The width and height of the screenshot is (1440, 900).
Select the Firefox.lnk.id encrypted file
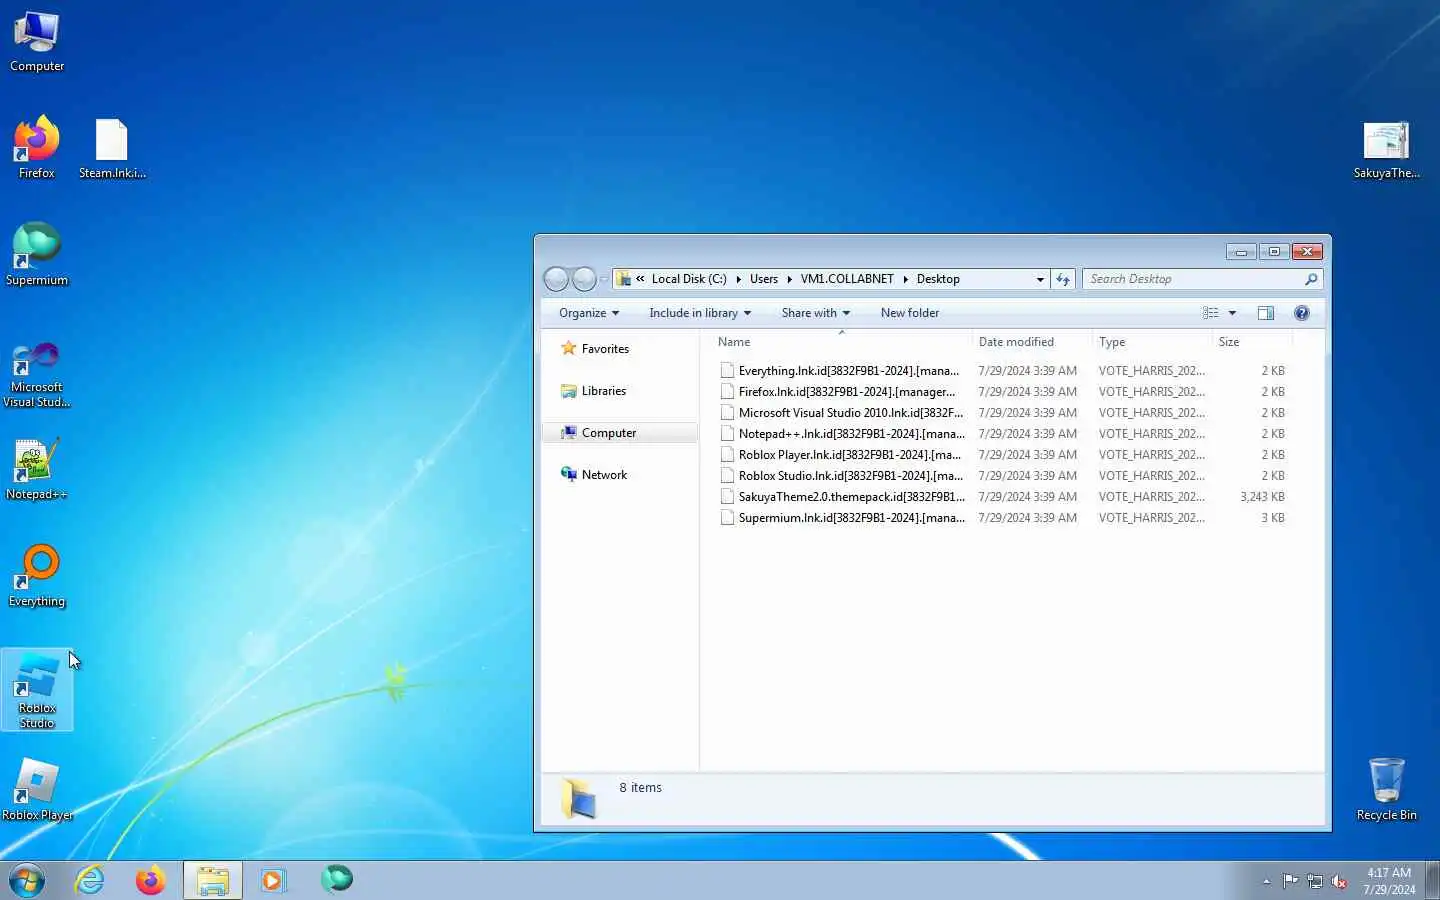tap(1003, 392)
